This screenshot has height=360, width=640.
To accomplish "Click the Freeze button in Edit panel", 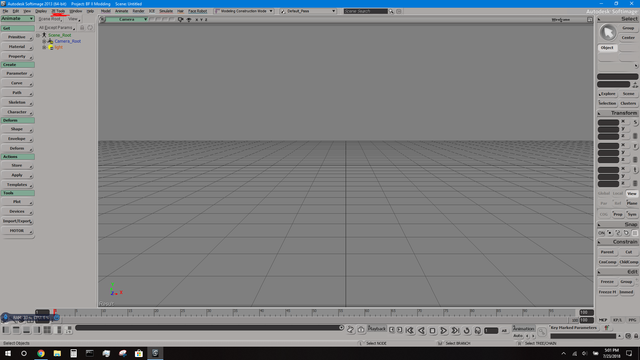I will tap(607, 282).
